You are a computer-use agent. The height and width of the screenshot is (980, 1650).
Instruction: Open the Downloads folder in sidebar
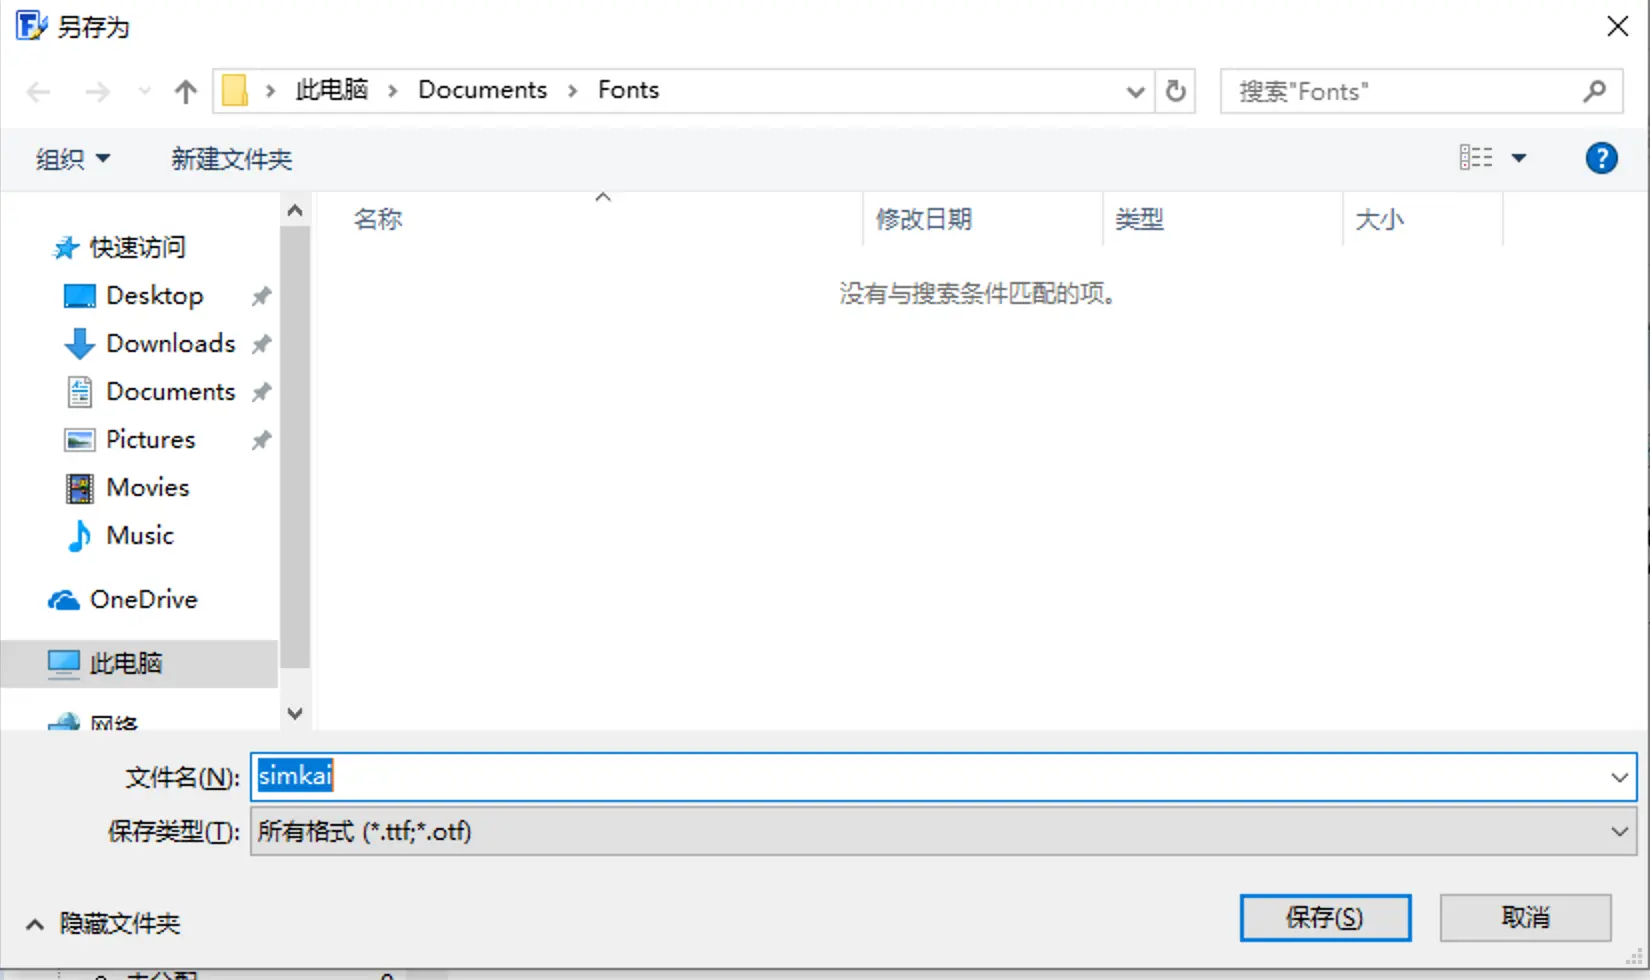(169, 343)
